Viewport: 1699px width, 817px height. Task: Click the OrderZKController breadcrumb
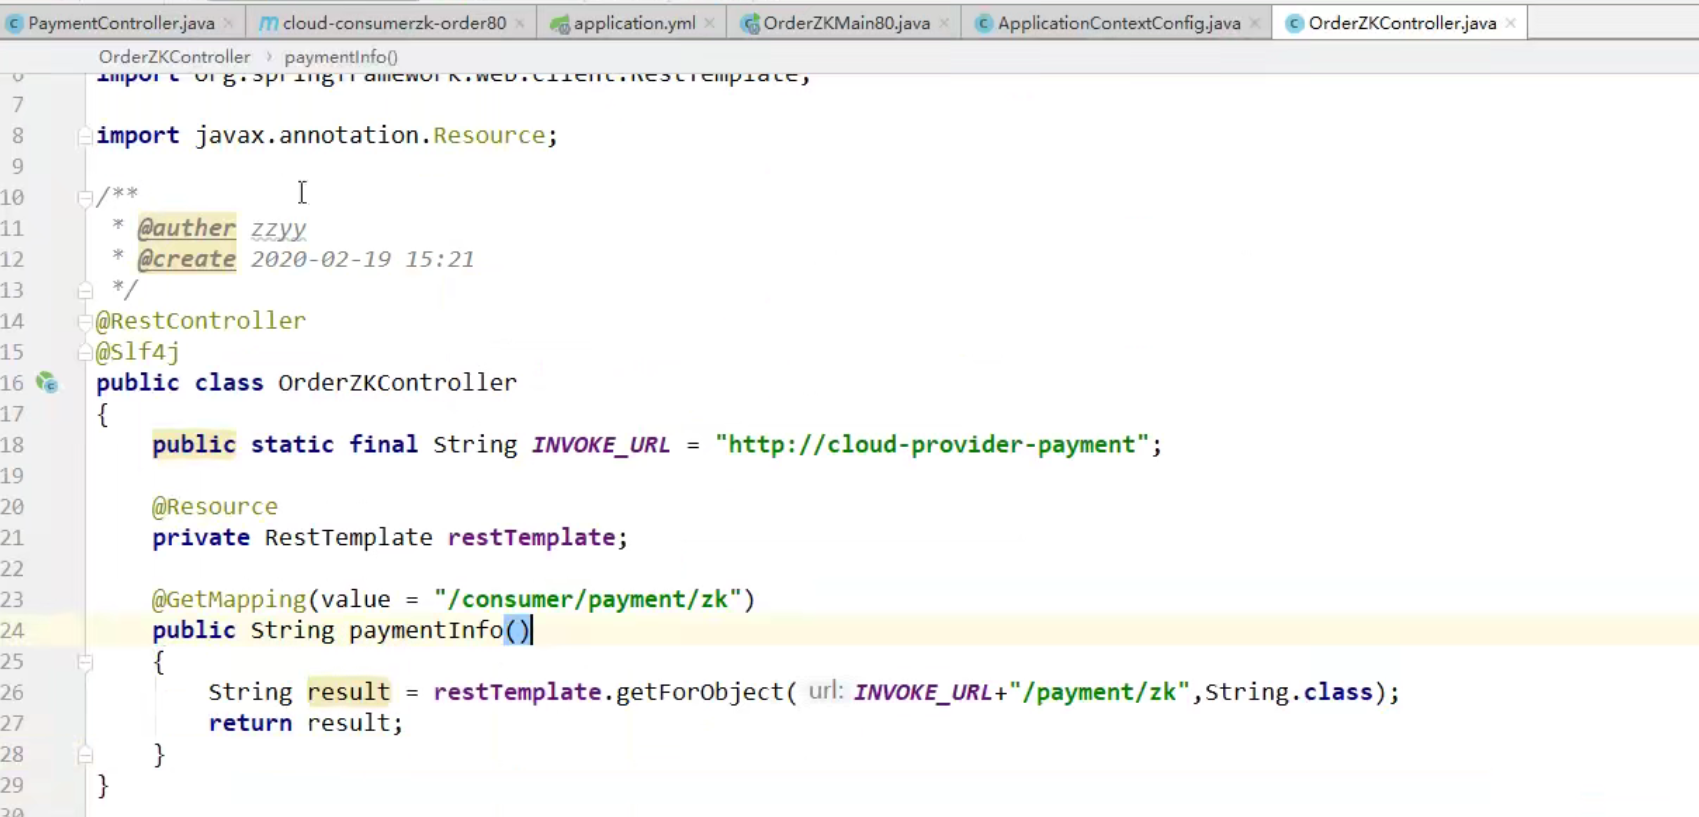[174, 57]
